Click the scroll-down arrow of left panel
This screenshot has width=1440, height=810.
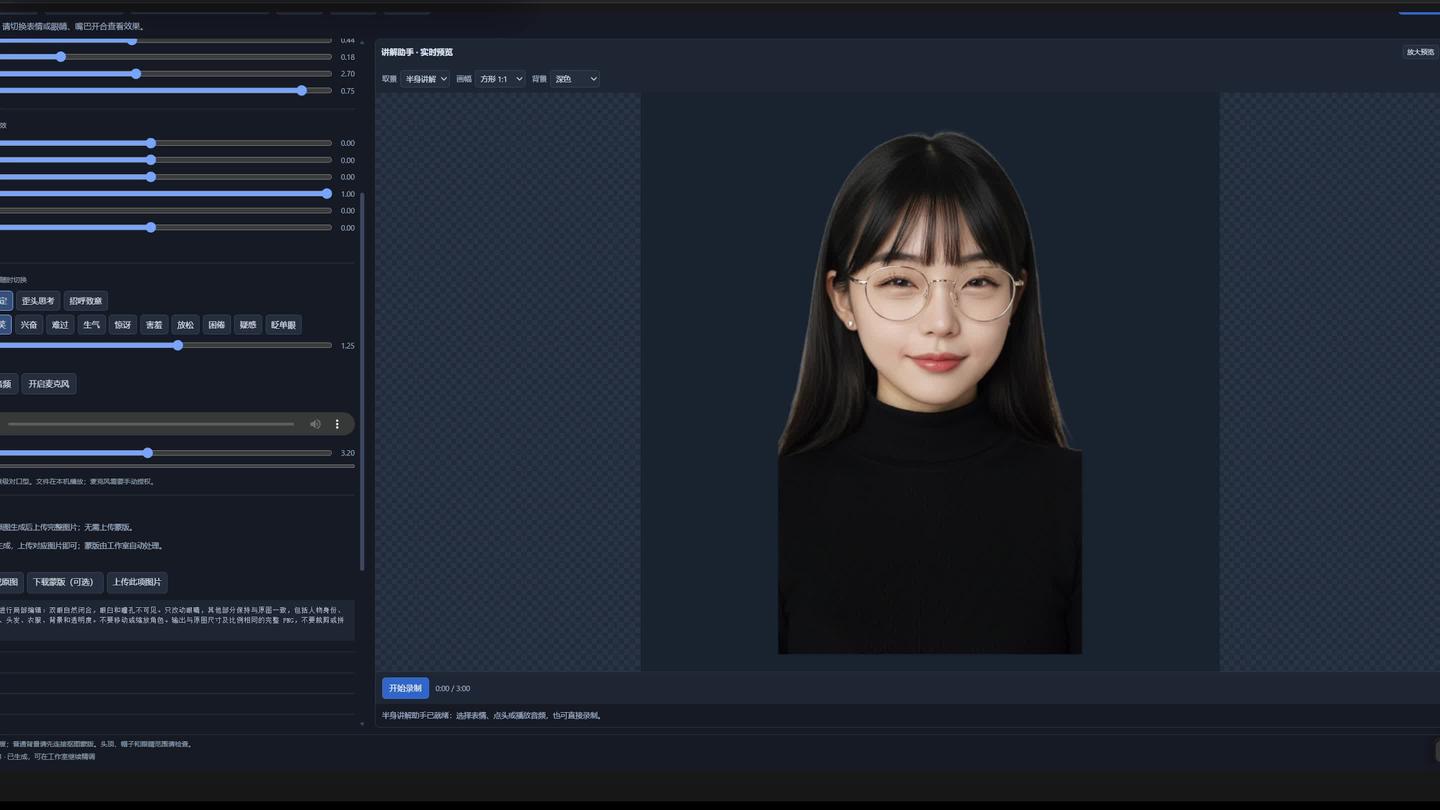pos(362,723)
